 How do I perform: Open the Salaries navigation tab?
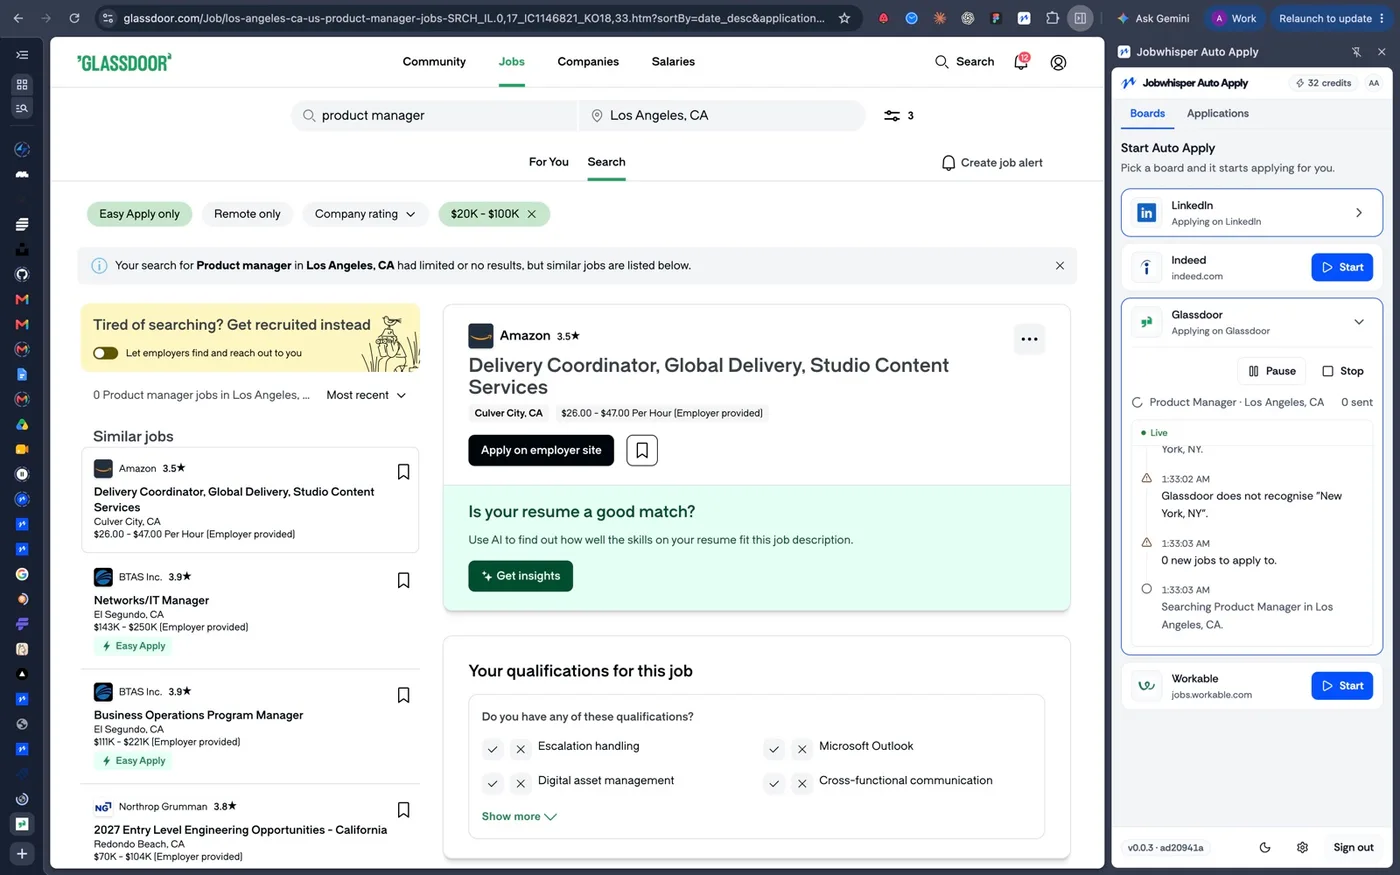(x=673, y=62)
